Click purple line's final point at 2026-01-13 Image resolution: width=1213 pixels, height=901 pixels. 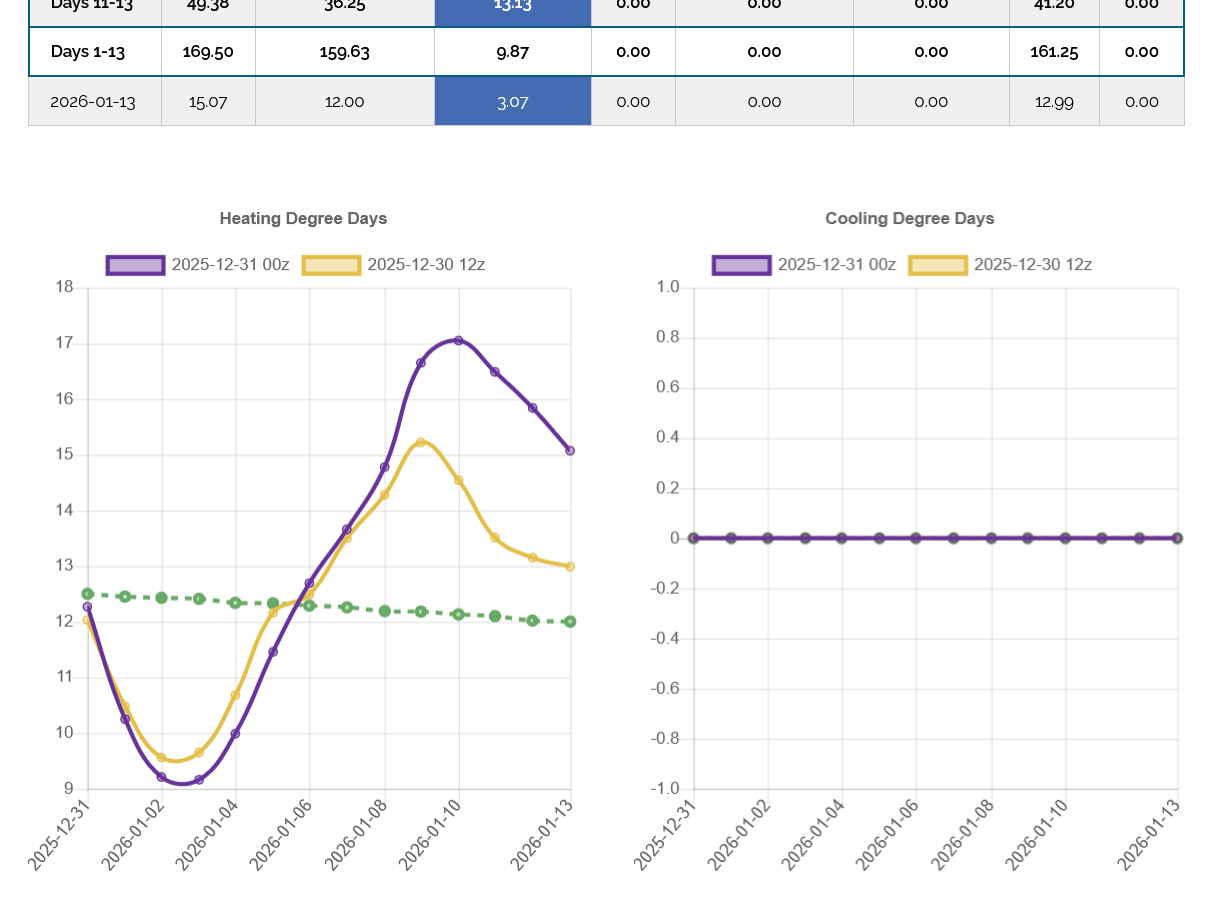tap(570, 451)
